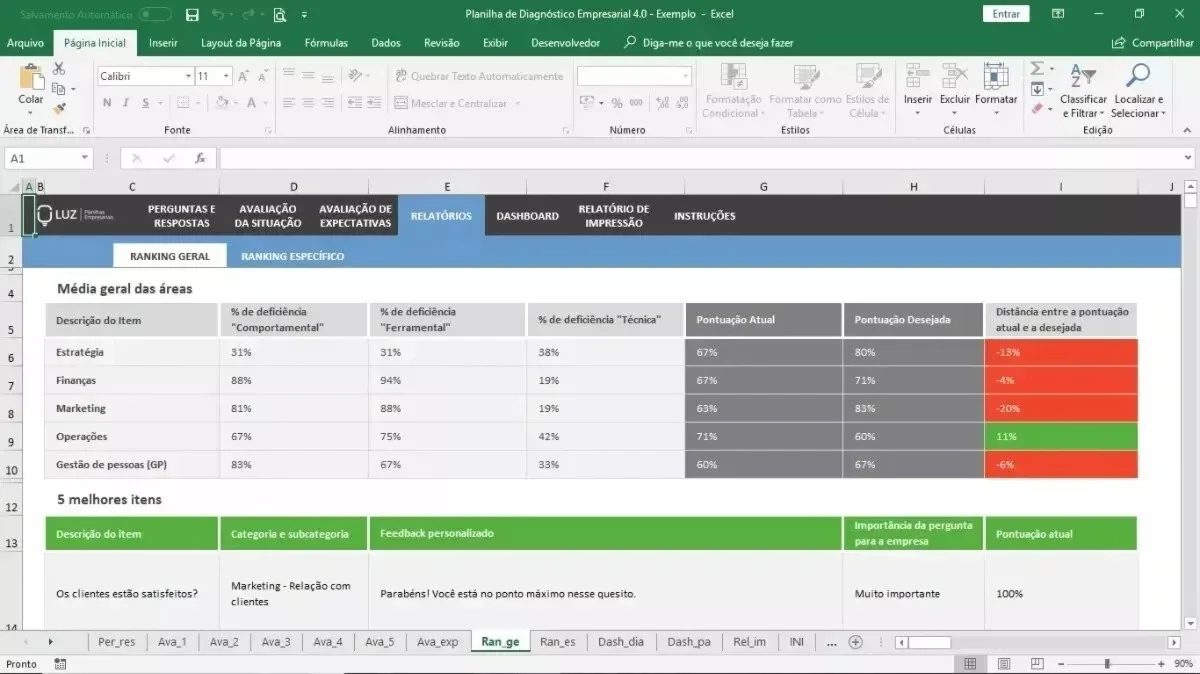Click the Ribbon display options icon

point(1057,14)
